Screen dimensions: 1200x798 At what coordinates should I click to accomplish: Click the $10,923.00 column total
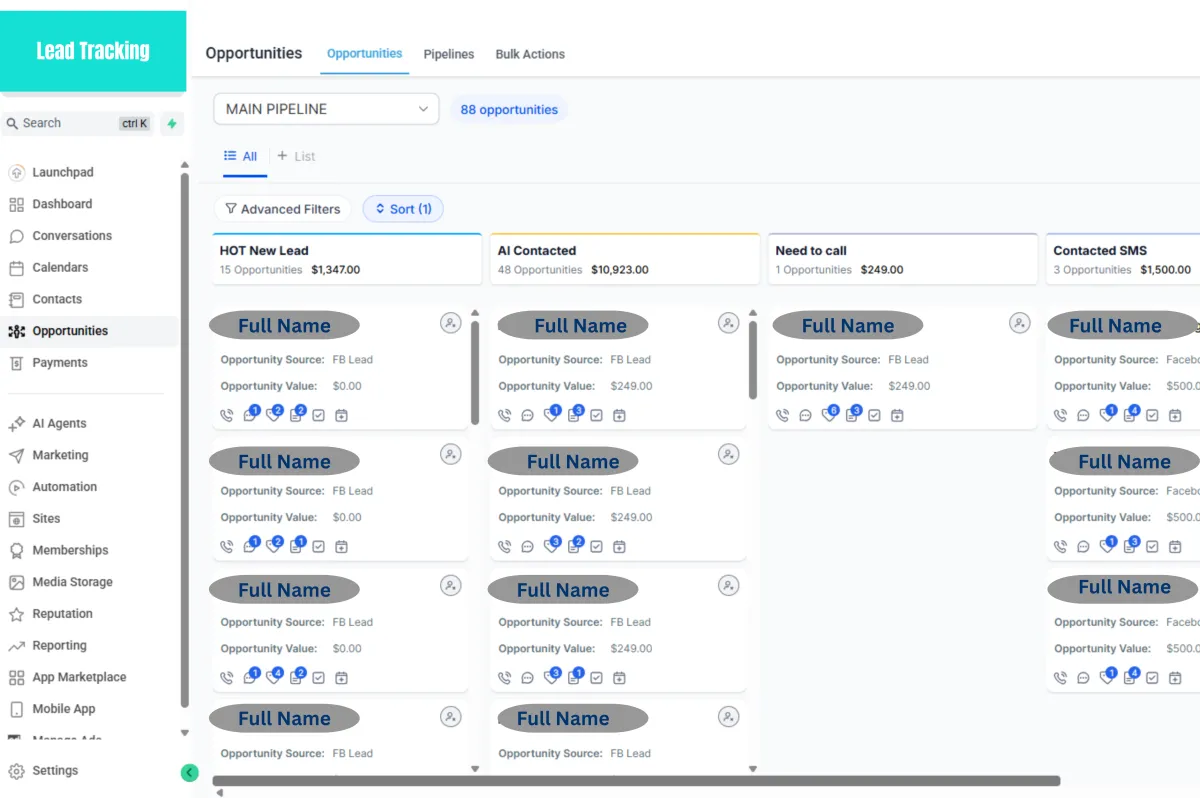pyautogui.click(x=620, y=270)
